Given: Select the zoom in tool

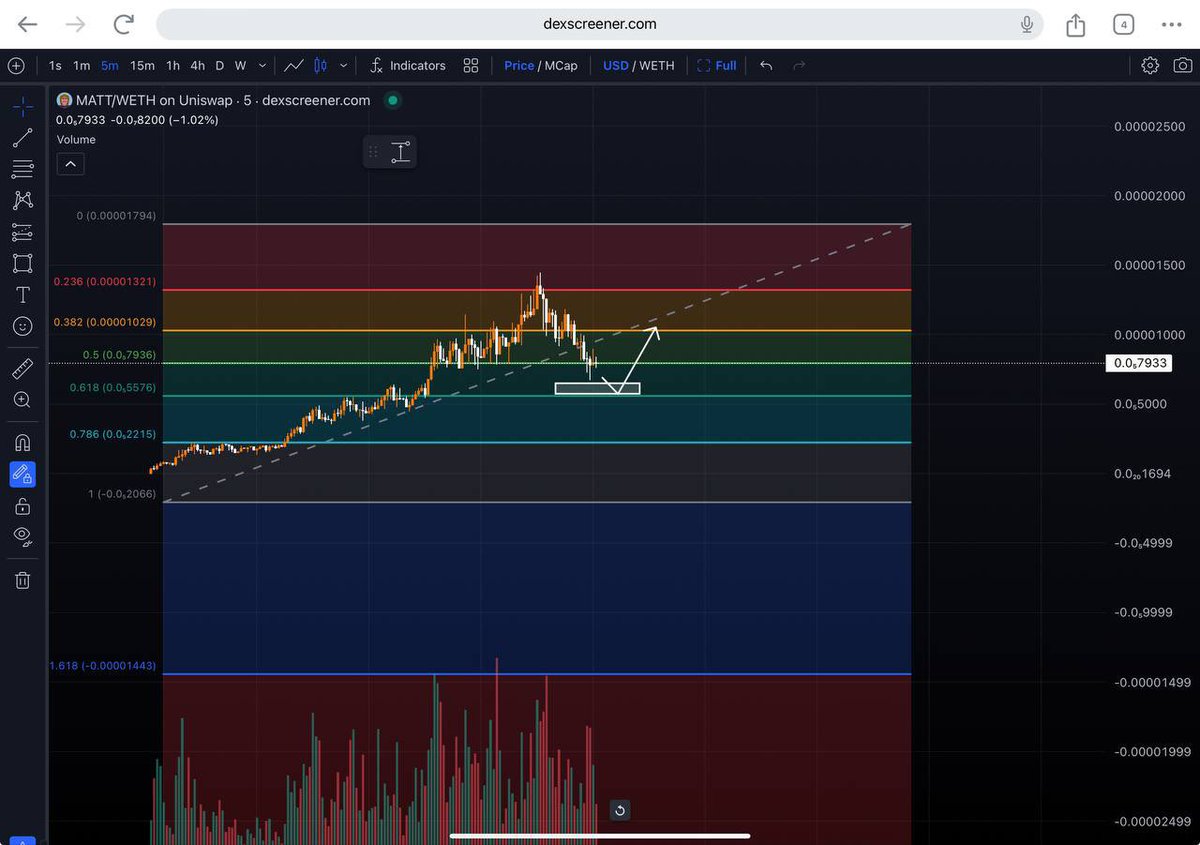Looking at the screenshot, I should point(22,400).
